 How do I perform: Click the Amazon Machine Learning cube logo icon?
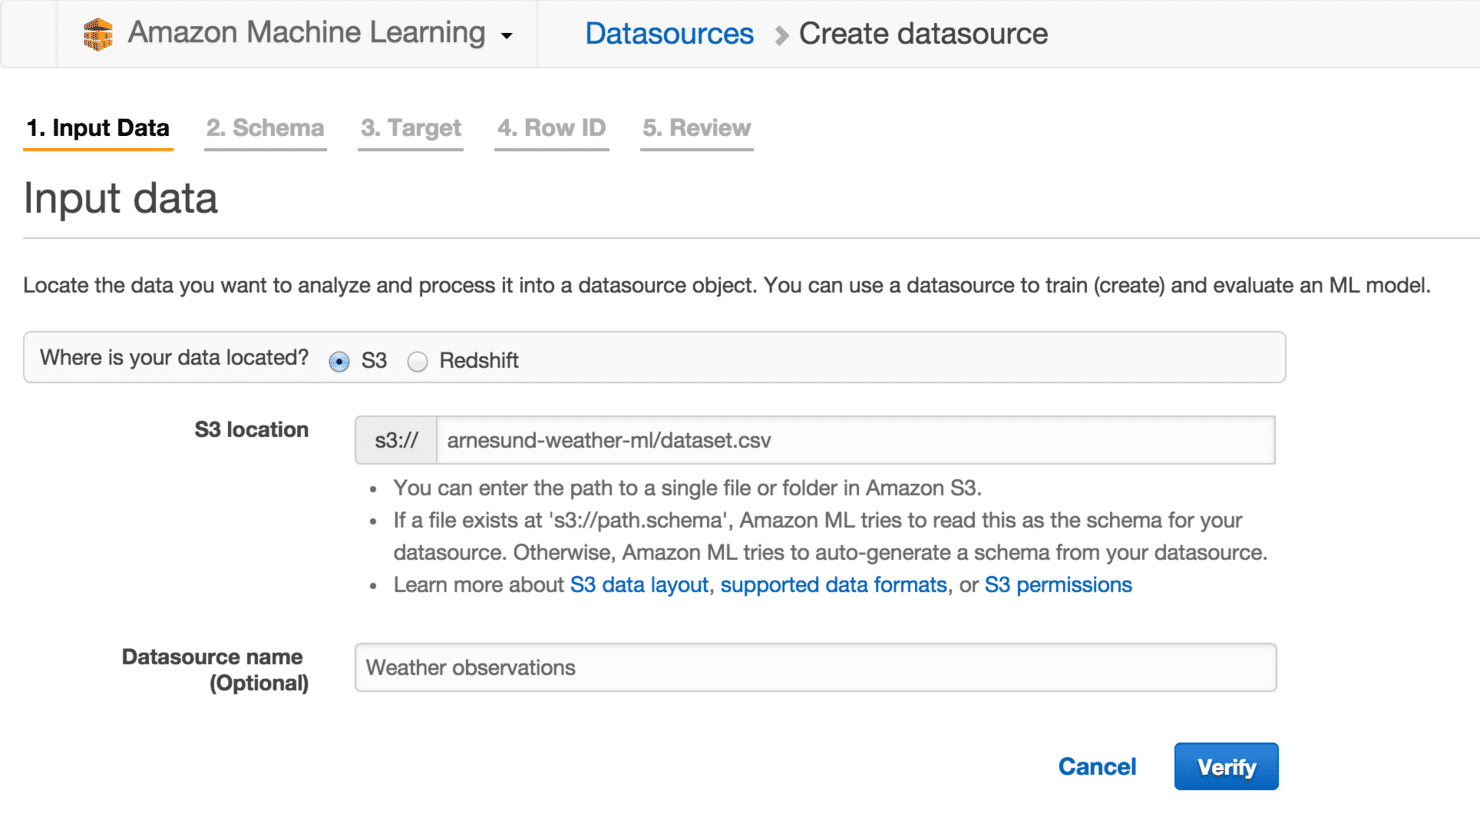tap(97, 34)
